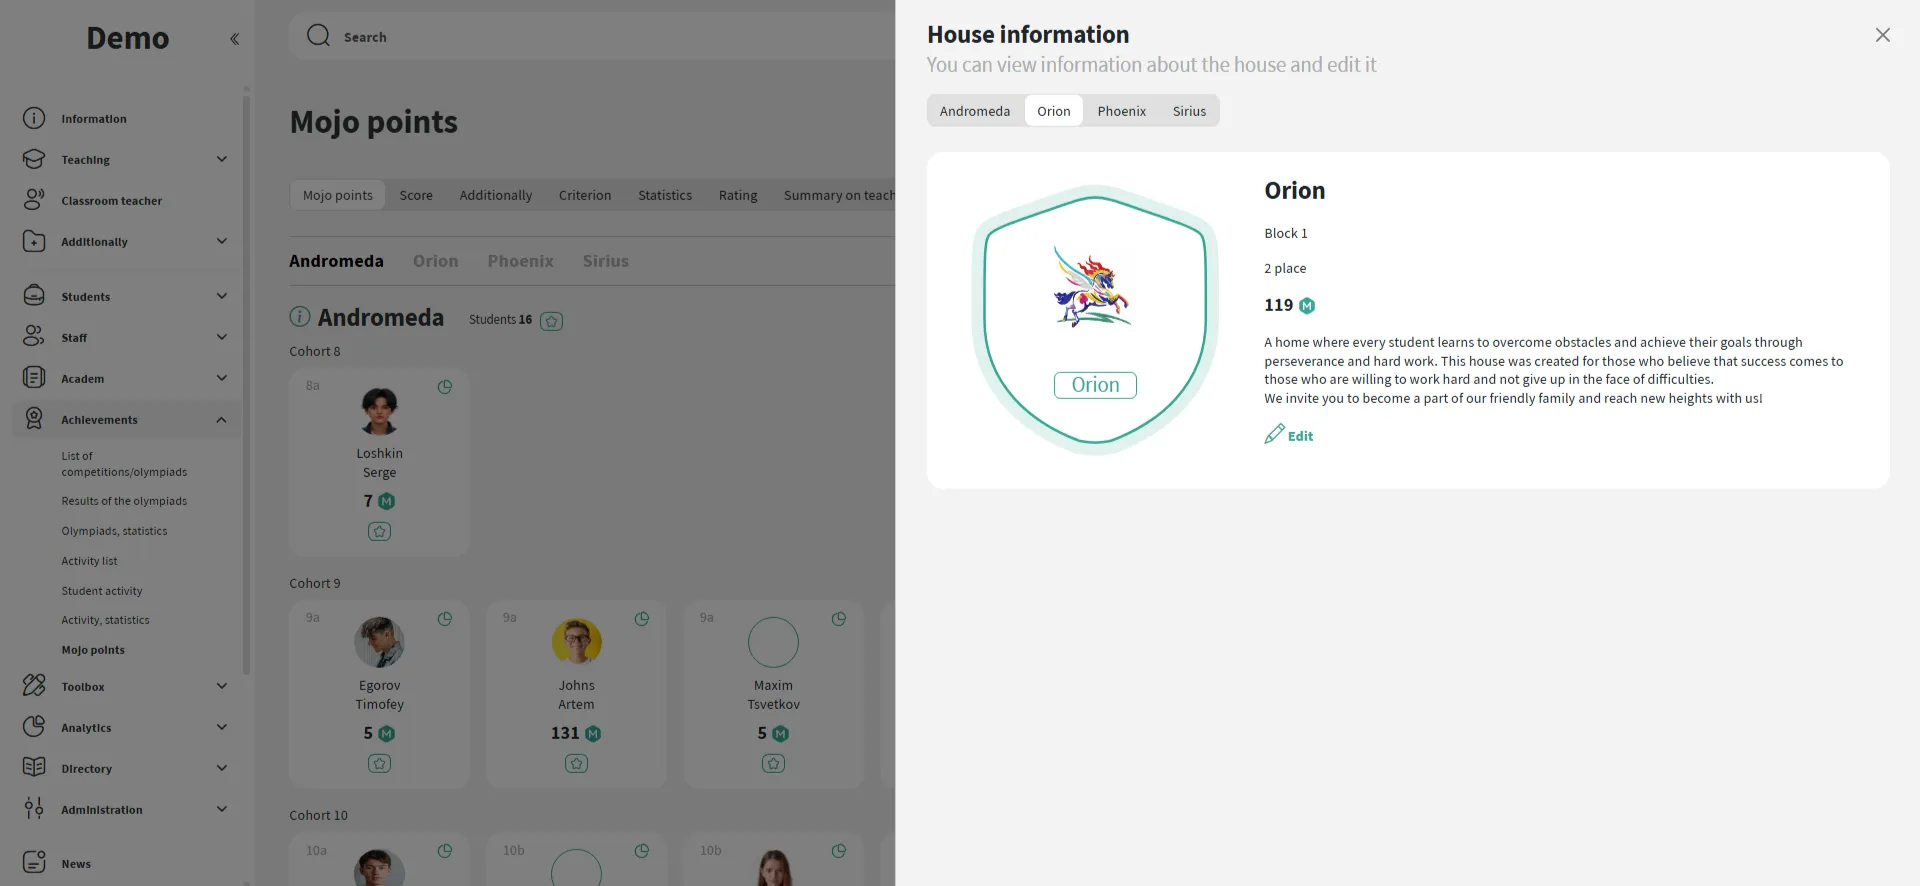Screen dimensions: 1920x886
Task: Switch to Phoenix tab in House information
Action: tap(1121, 111)
